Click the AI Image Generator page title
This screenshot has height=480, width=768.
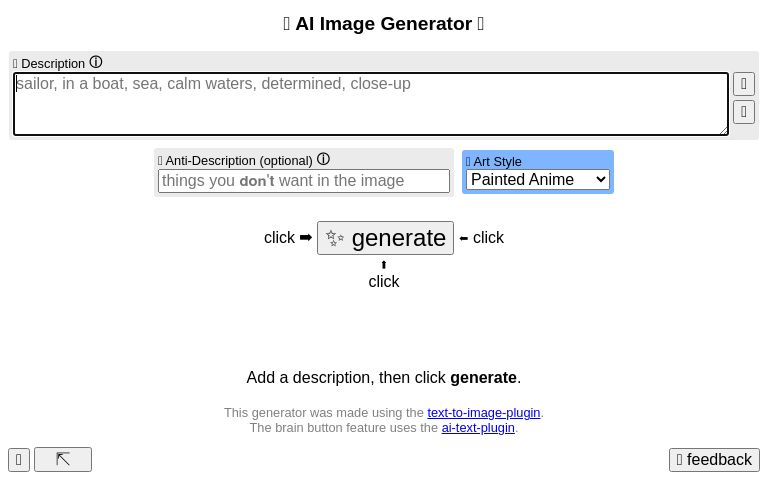[x=384, y=24]
